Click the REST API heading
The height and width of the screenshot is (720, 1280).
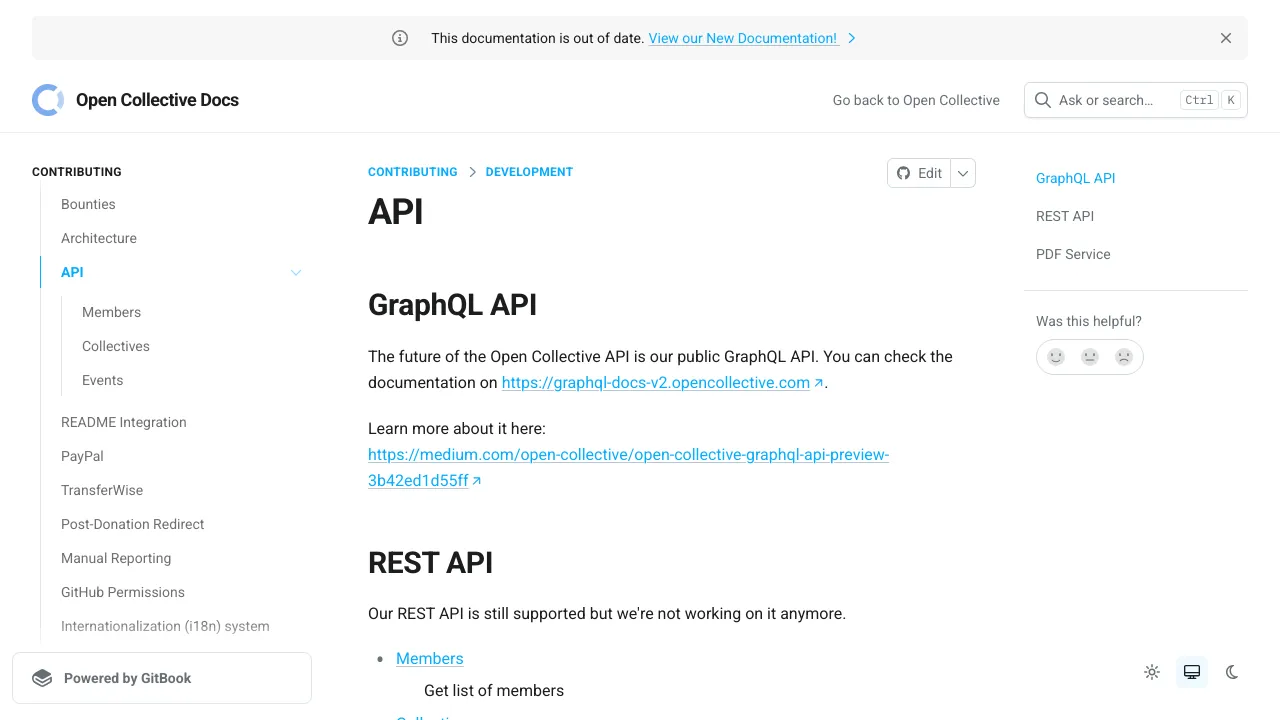tap(430, 563)
